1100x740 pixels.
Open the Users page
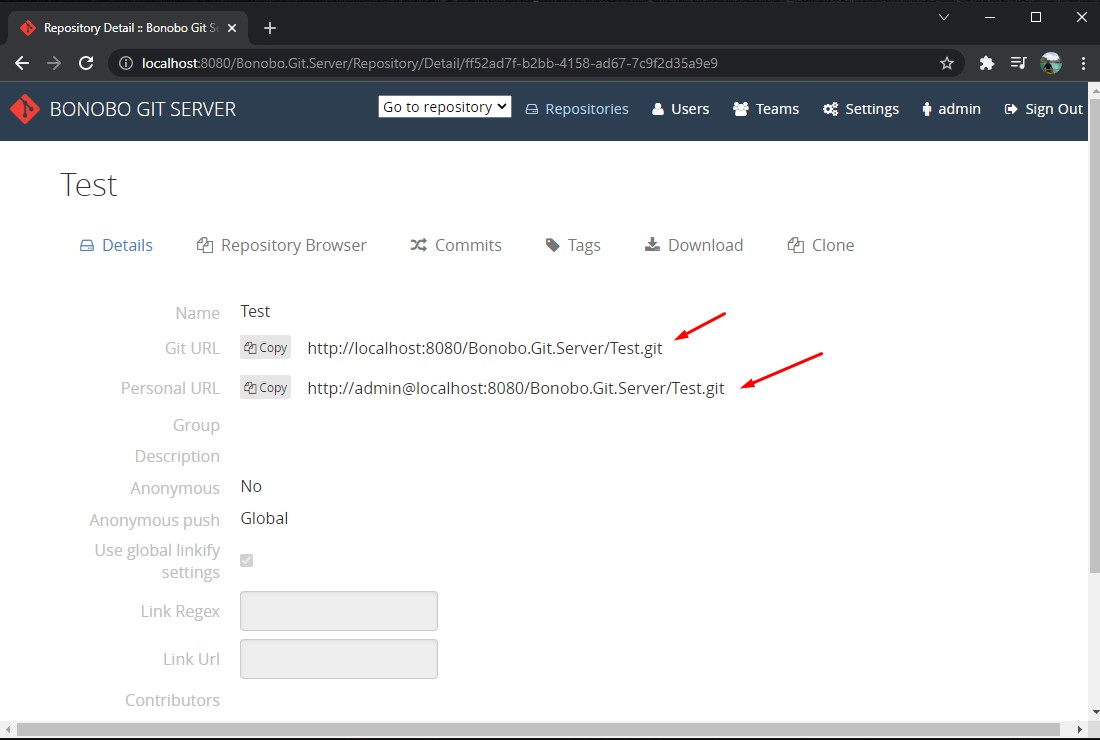point(680,109)
